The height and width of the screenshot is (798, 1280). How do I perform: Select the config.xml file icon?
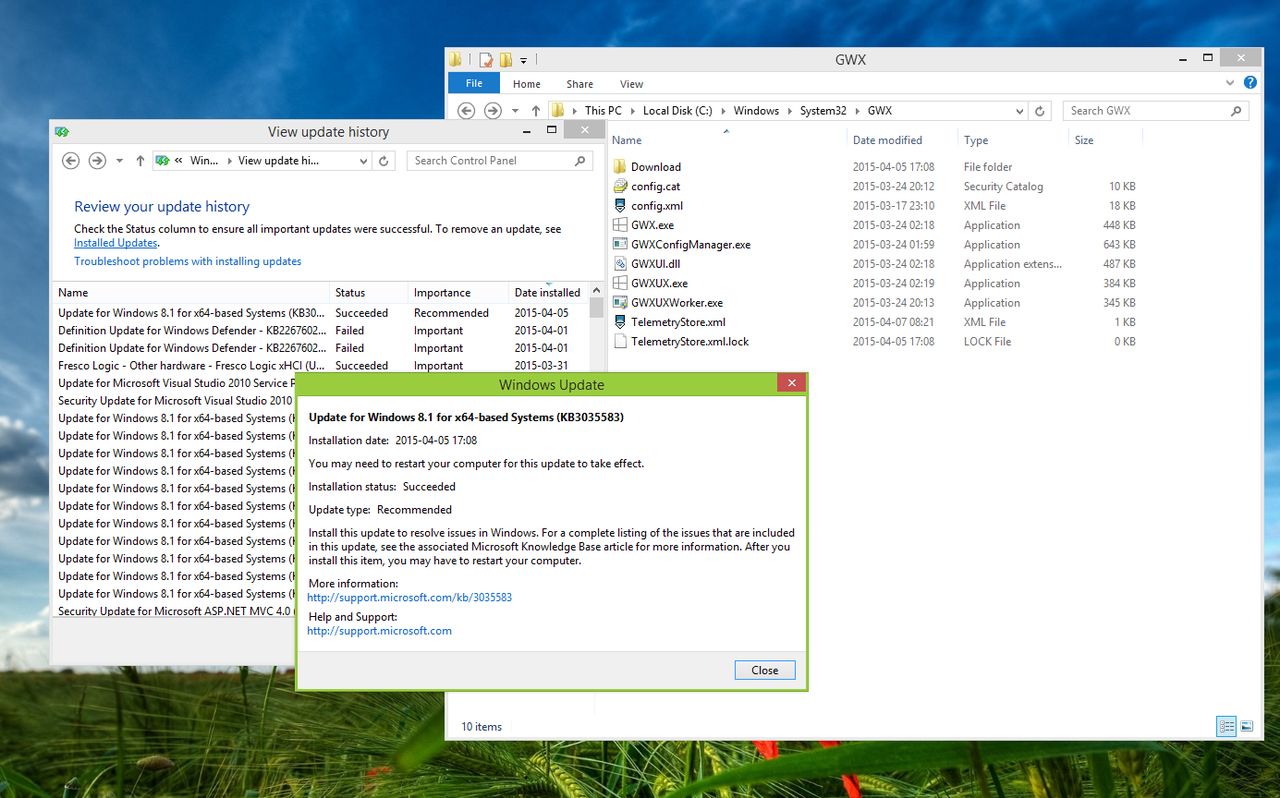pos(620,206)
